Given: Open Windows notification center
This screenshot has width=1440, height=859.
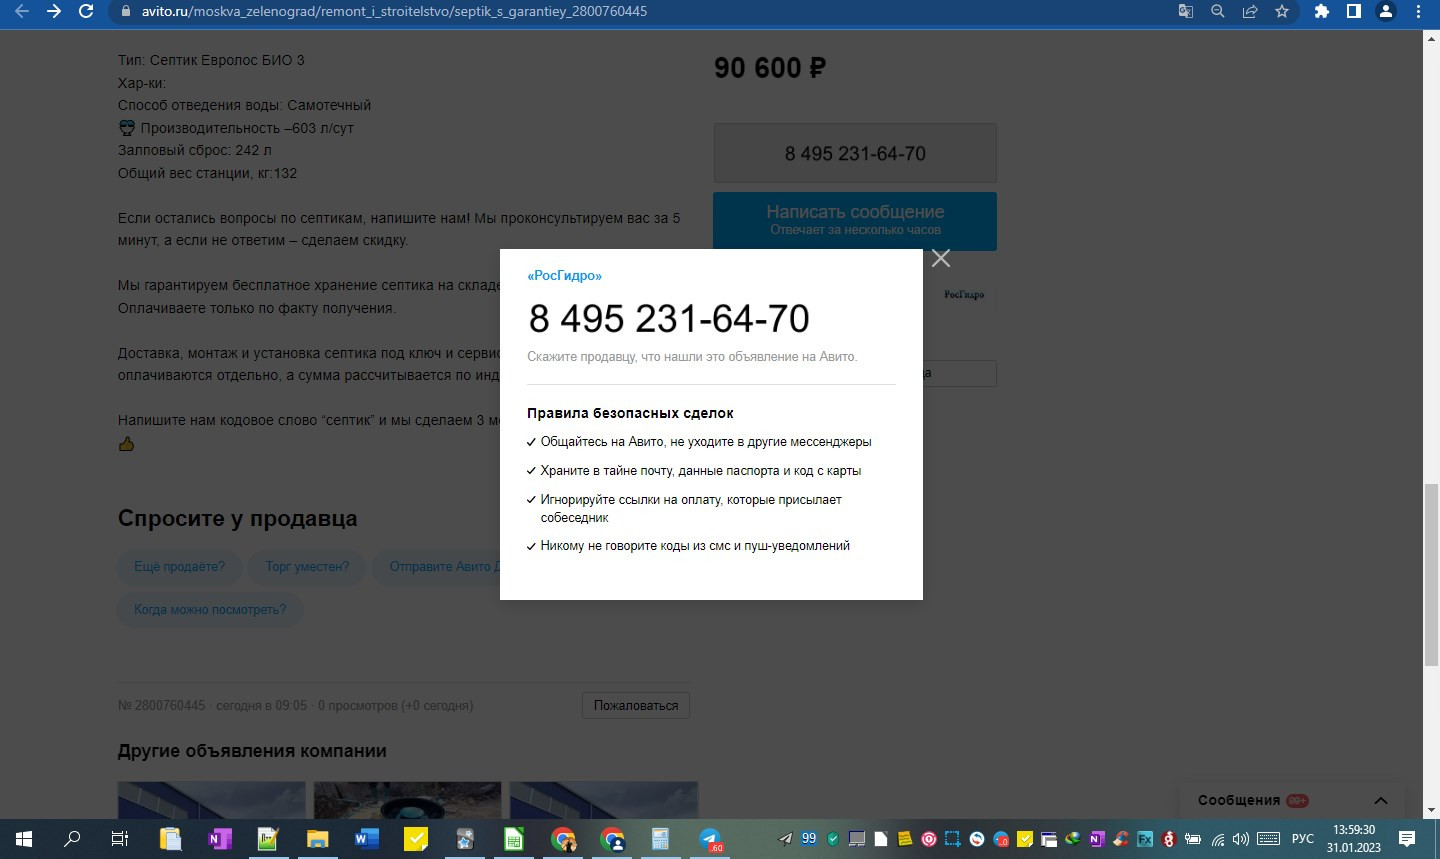Looking at the screenshot, I should tap(1407, 839).
